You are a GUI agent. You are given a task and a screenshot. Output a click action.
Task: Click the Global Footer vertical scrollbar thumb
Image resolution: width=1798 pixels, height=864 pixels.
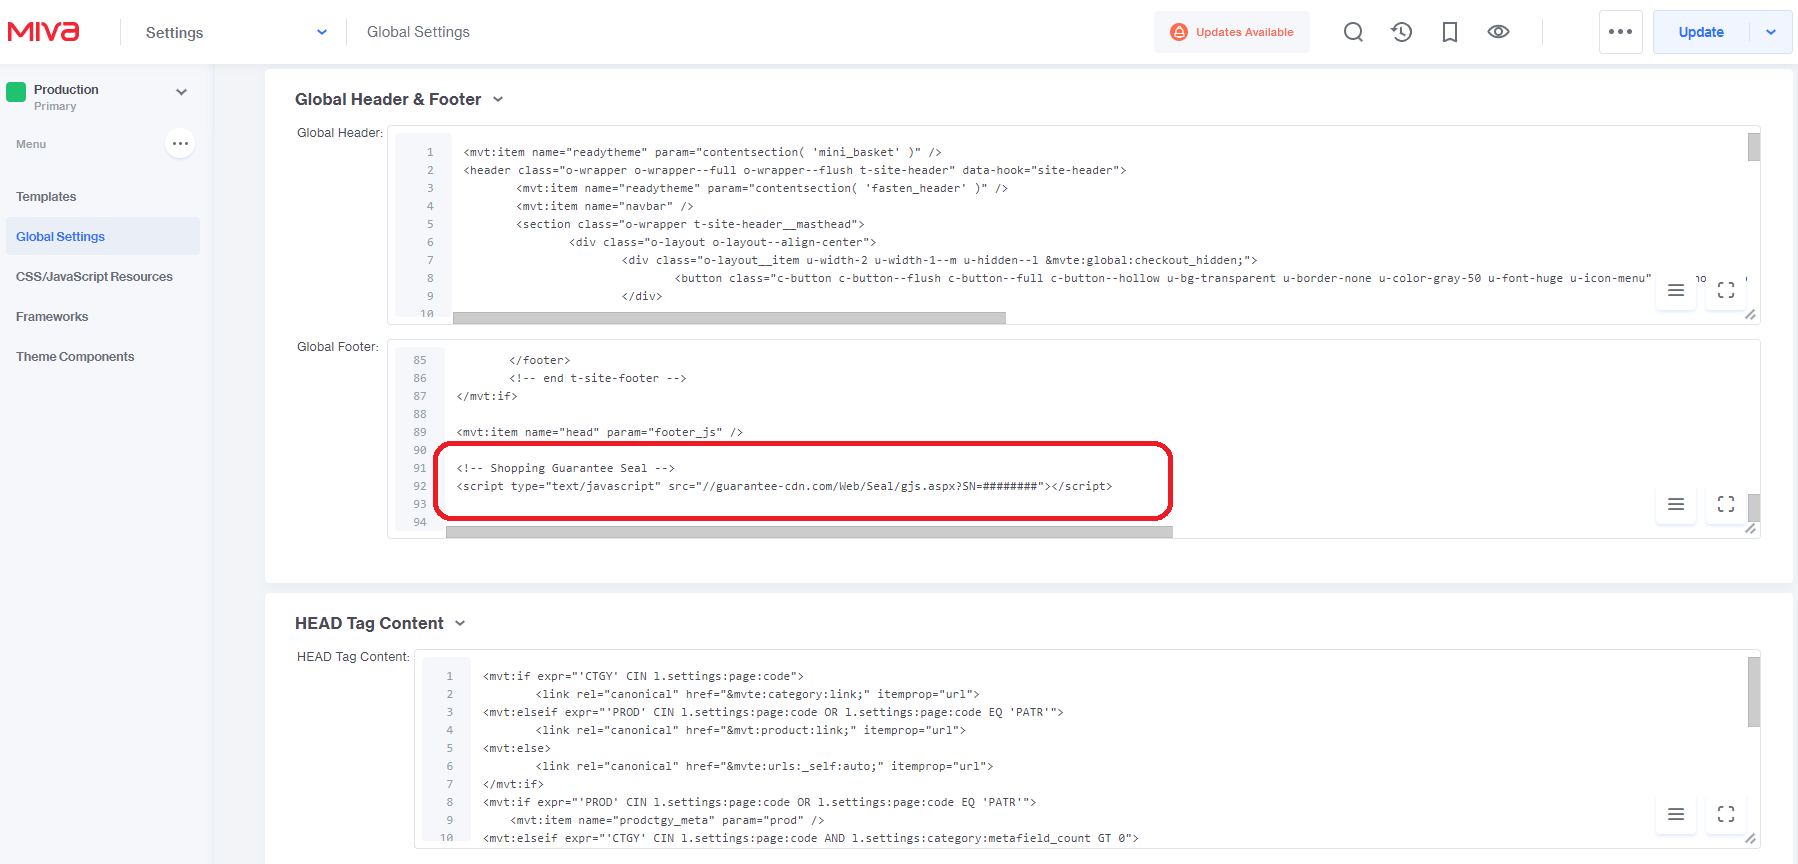click(1754, 508)
